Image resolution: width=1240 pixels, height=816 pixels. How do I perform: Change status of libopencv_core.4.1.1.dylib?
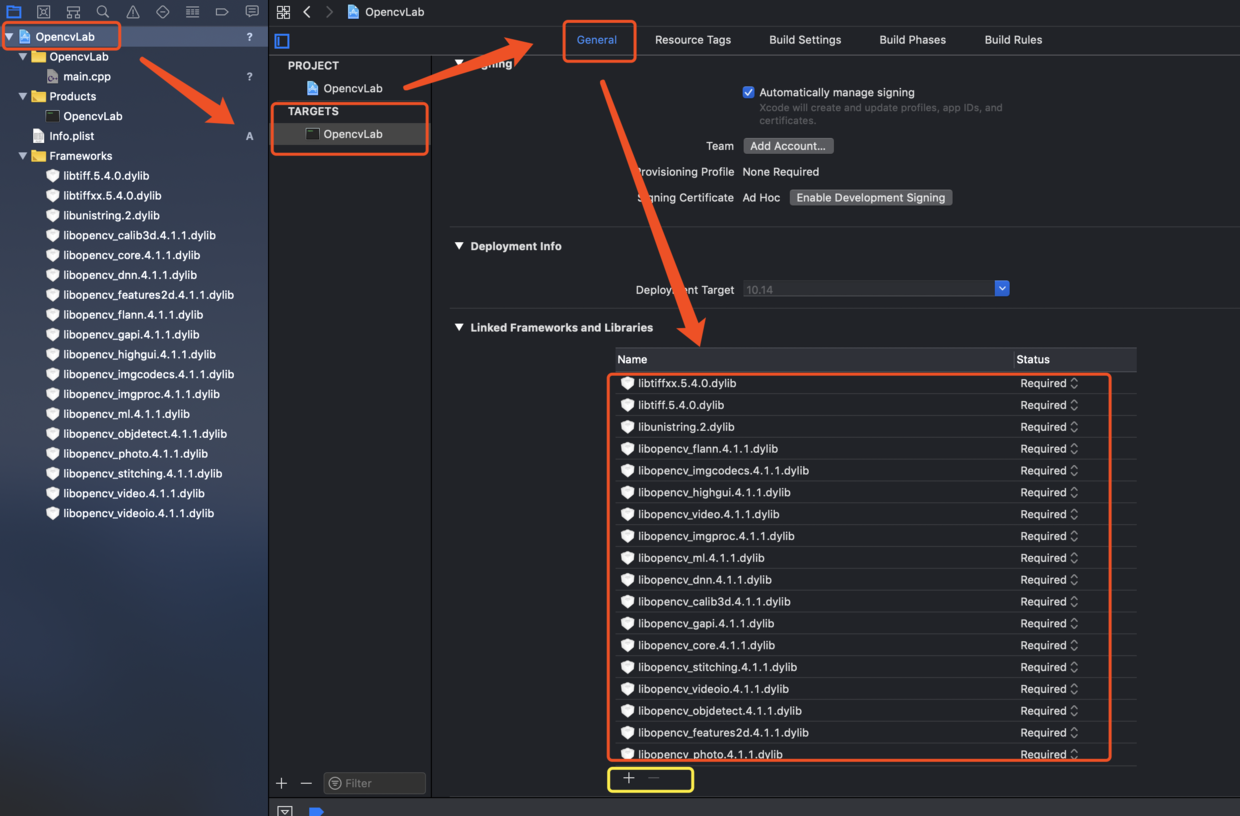click(1049, 645)
